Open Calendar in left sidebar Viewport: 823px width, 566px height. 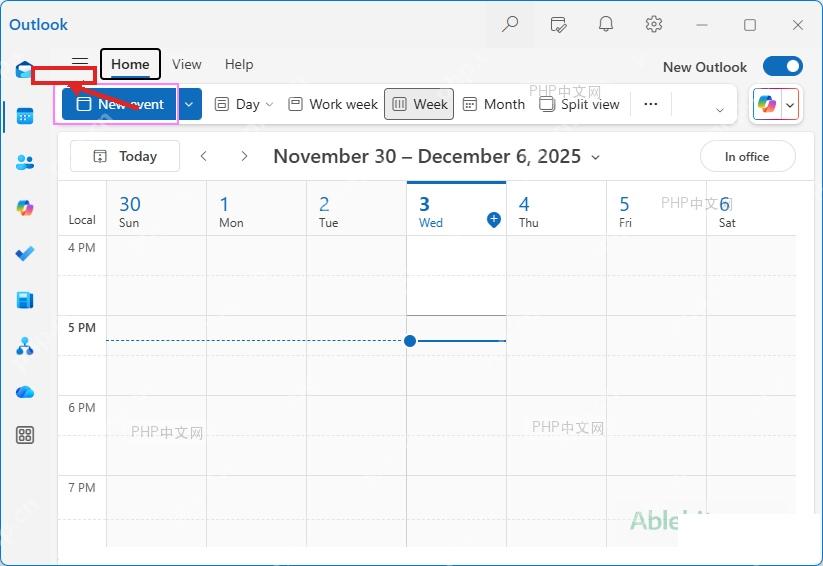point(25,116)
